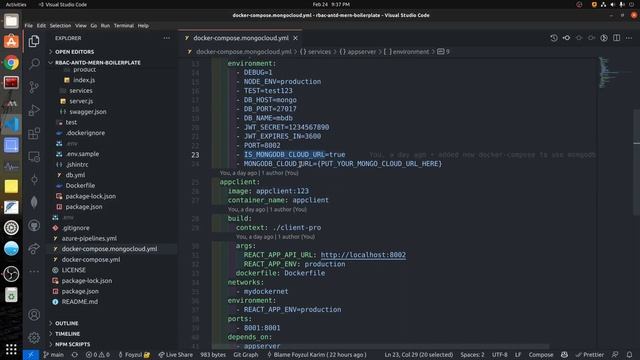Viewport: 640px width, 360px height.
Task: Open the Search view in activity bar
Action: click(x=34, y=64)
